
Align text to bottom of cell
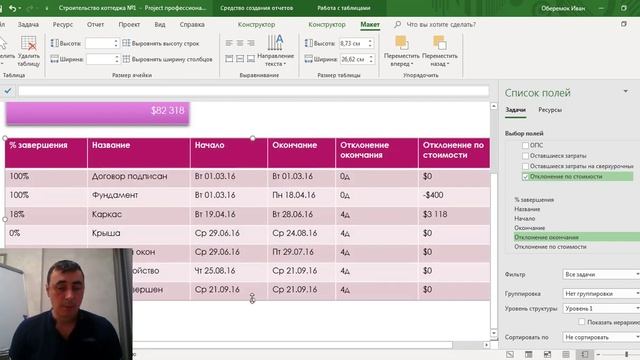251,59
